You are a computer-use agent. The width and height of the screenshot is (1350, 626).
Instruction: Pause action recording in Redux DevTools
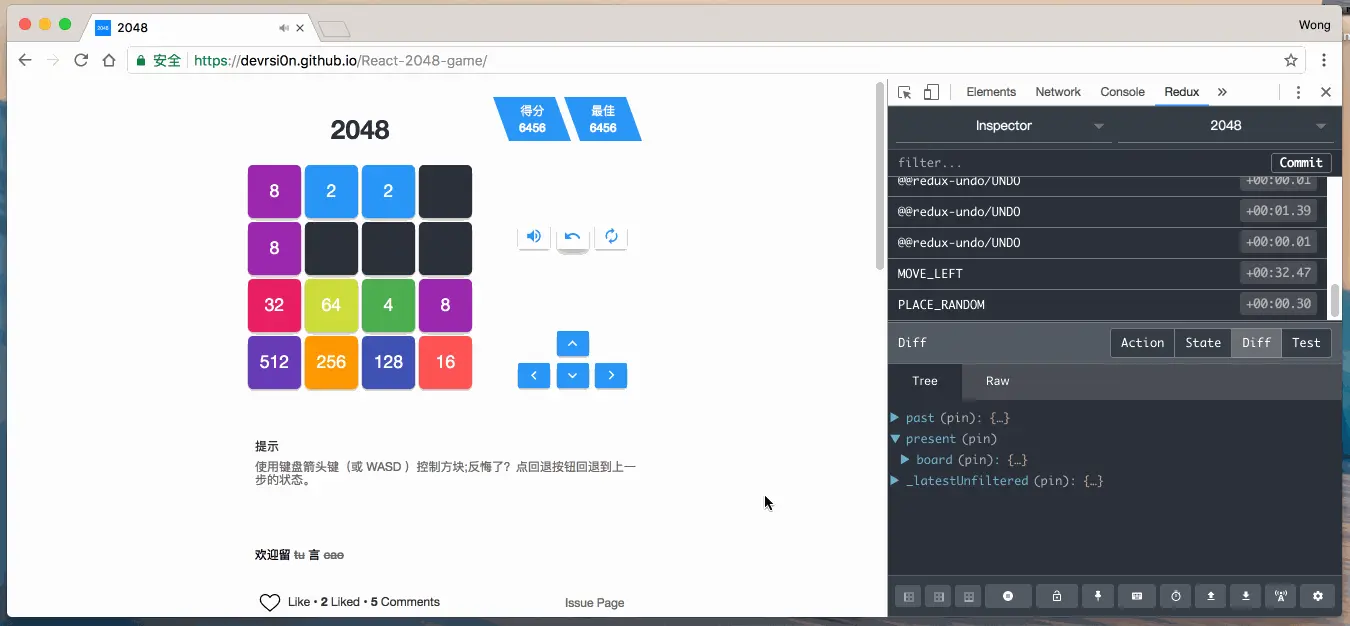tap(1008, 596)
